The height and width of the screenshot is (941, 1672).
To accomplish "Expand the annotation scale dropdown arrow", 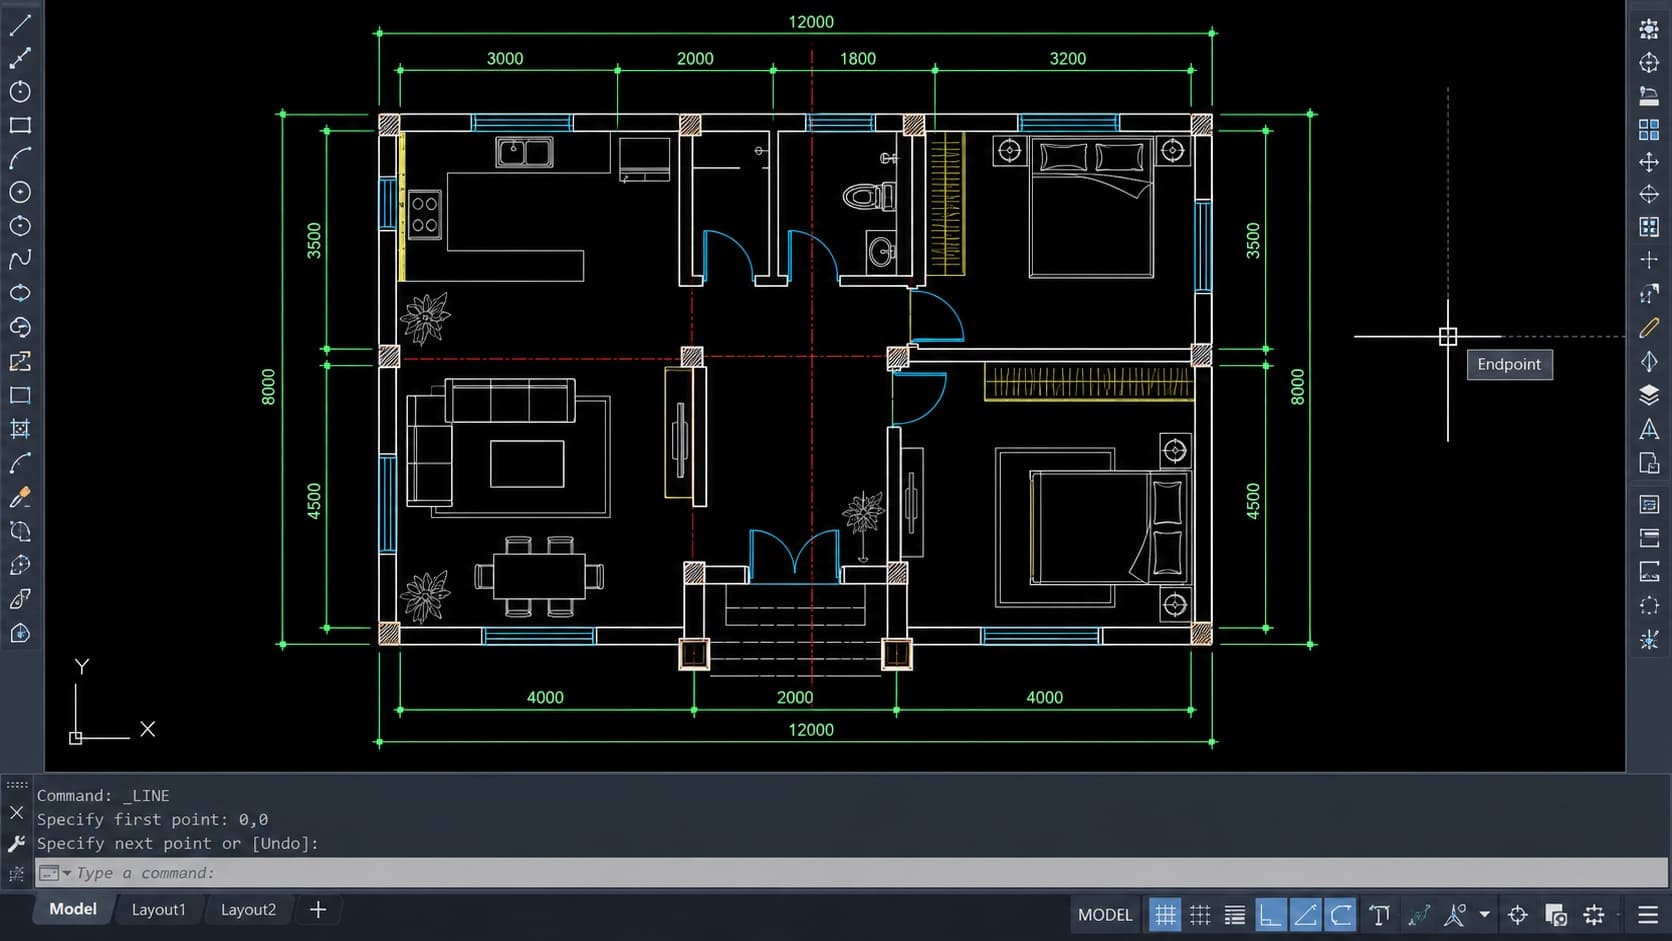I will (x=1484, y=914).
